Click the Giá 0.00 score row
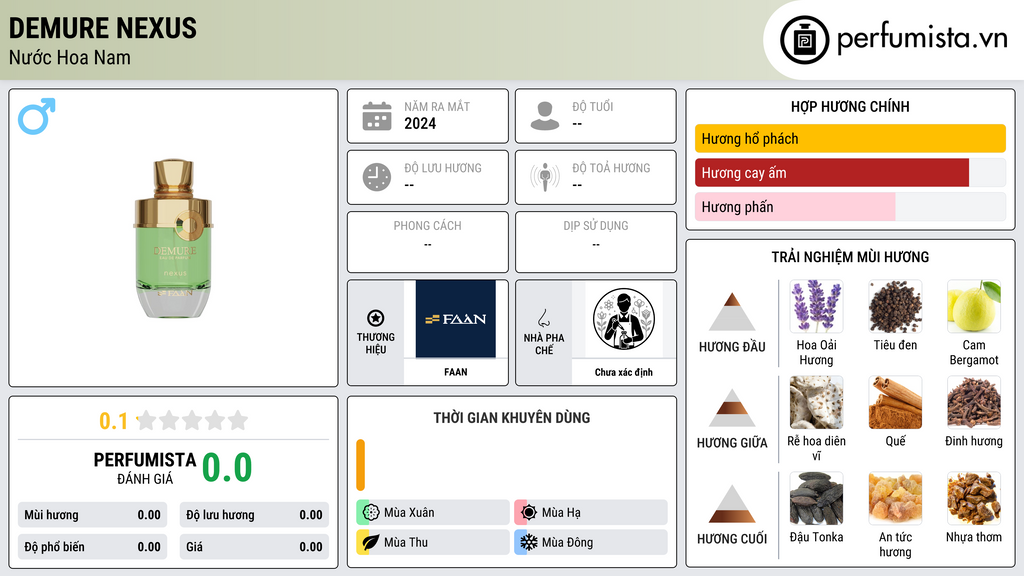1024x576 pixels. pyautogui.click(x=254, y=547)
